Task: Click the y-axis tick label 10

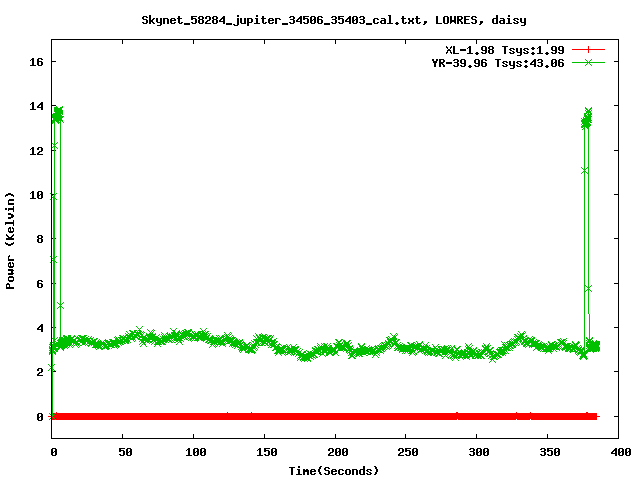Action: [36, 195]
